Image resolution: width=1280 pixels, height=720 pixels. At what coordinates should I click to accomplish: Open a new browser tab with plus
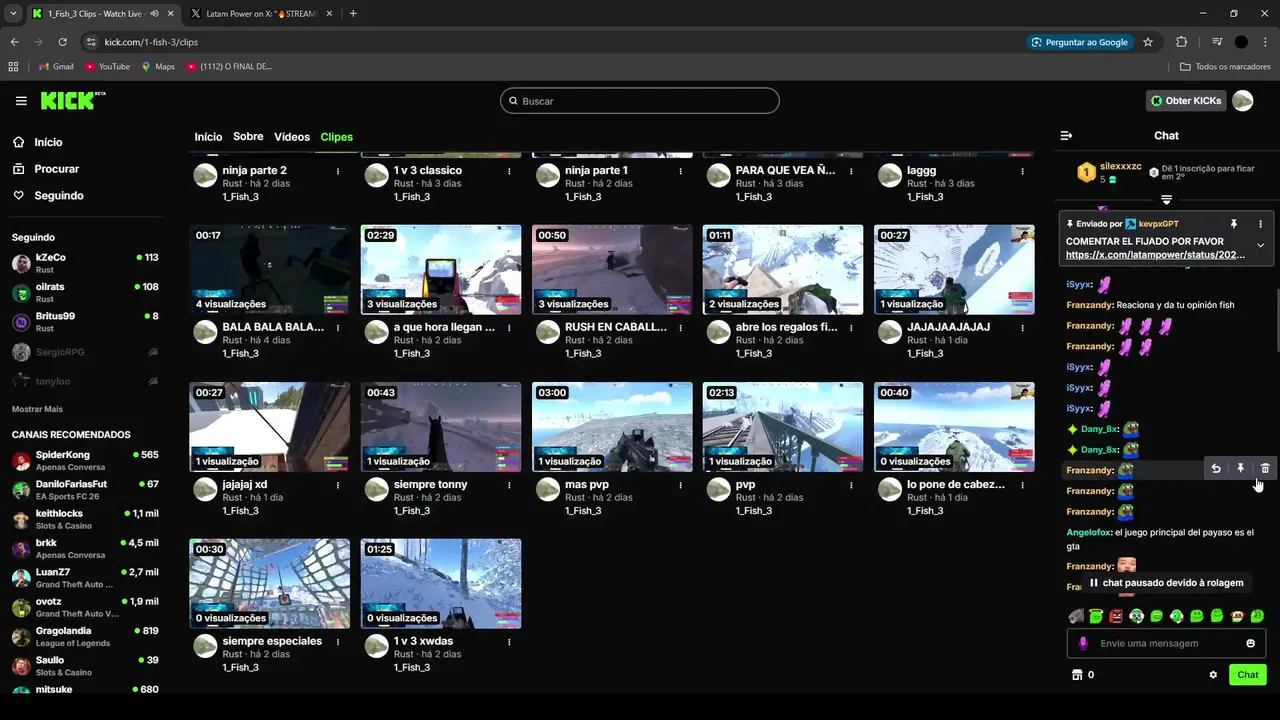(353, 14)
